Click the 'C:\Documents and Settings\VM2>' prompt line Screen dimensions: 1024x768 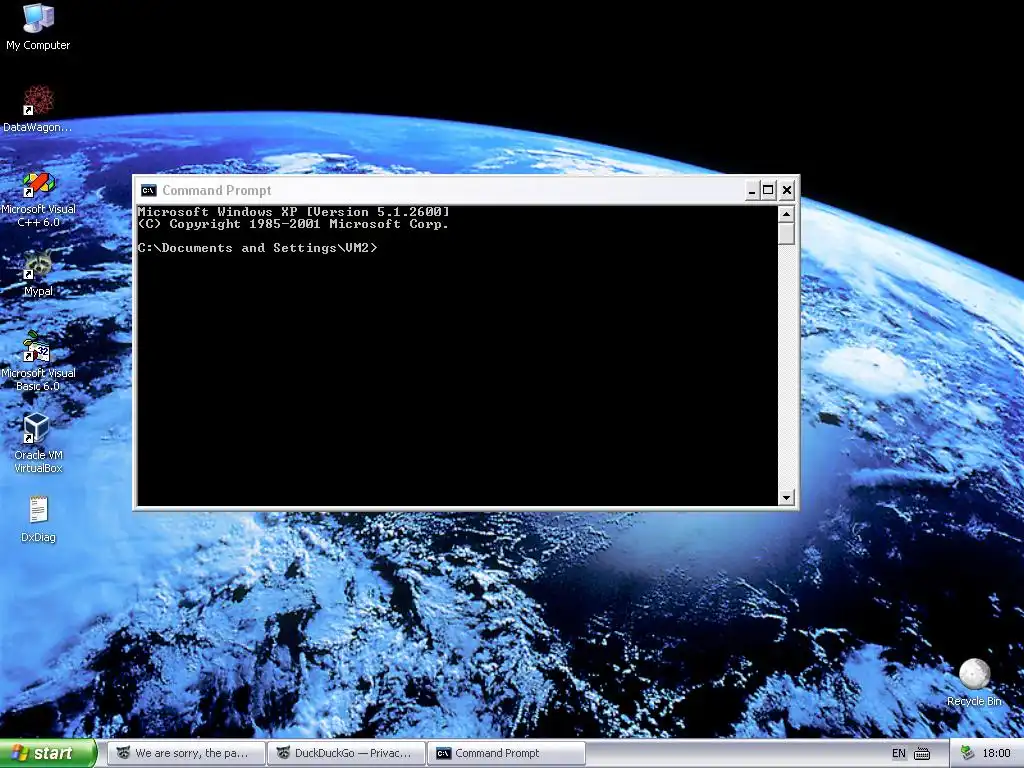(257, 248)
